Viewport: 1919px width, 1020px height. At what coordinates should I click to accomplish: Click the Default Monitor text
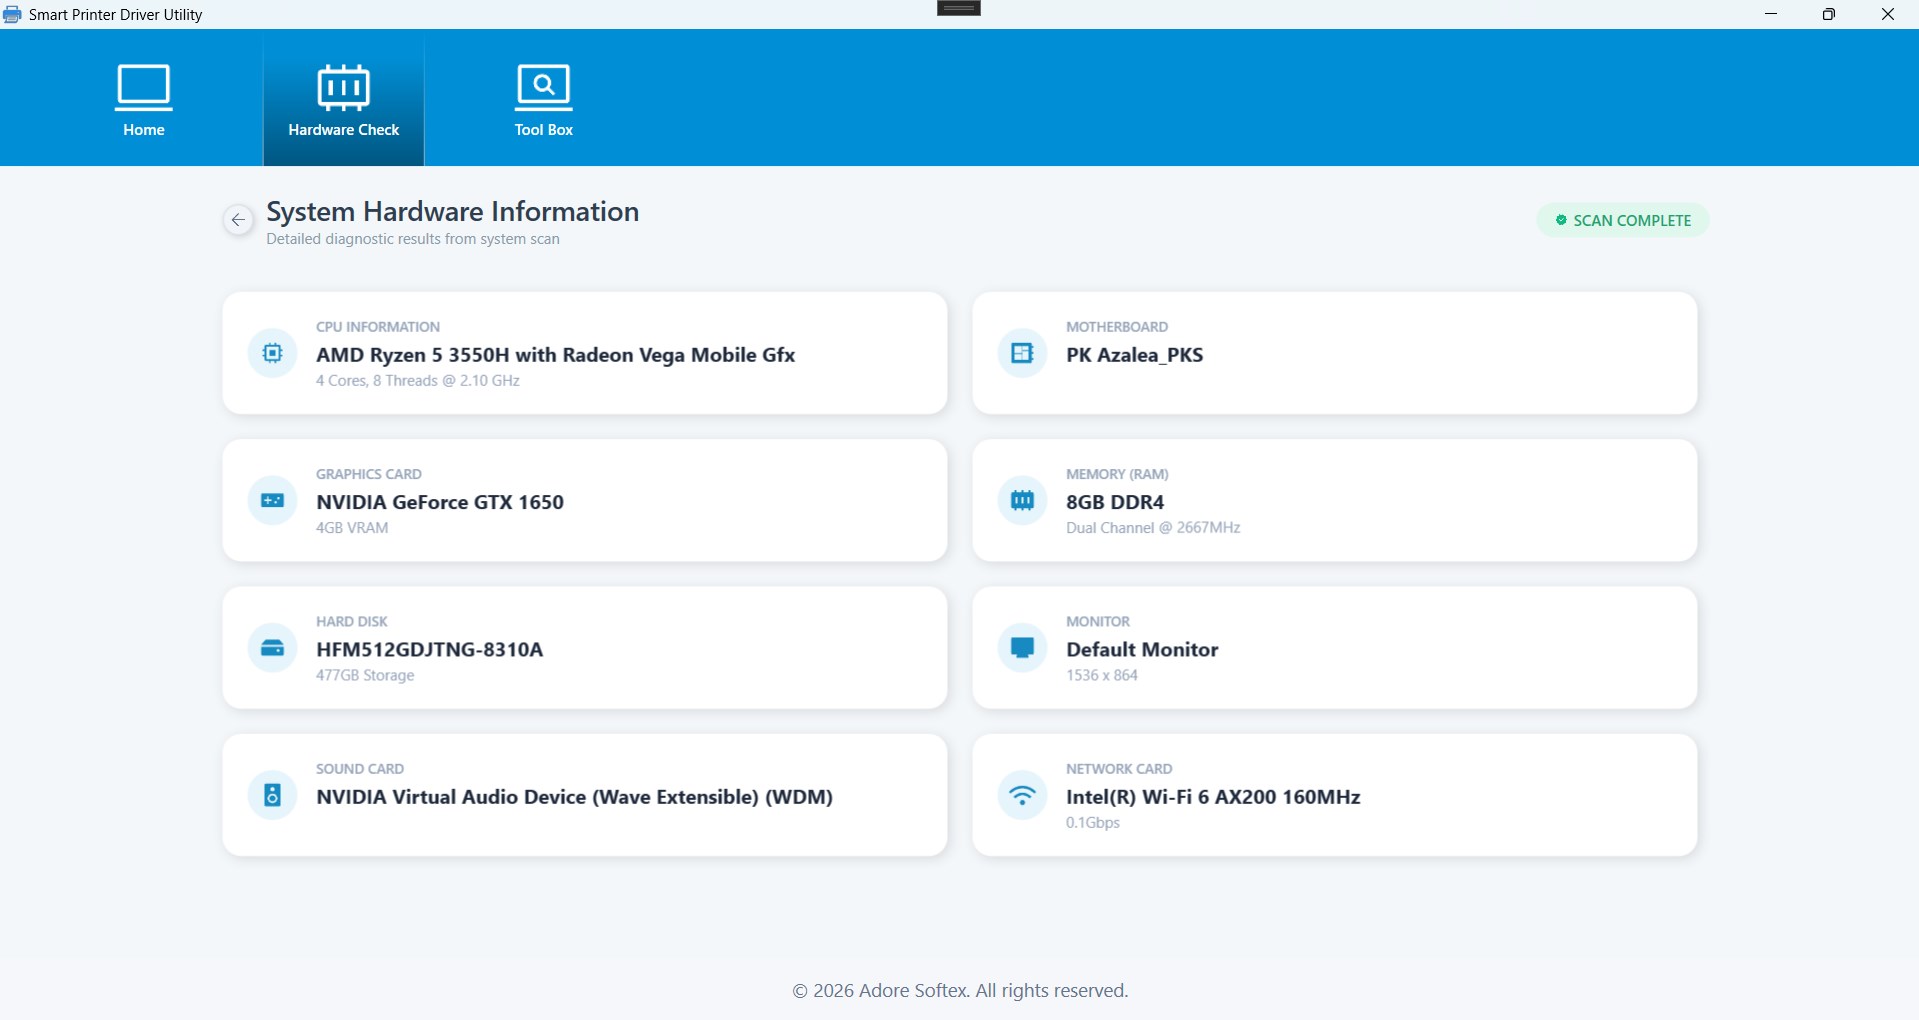coord(1142,650)
